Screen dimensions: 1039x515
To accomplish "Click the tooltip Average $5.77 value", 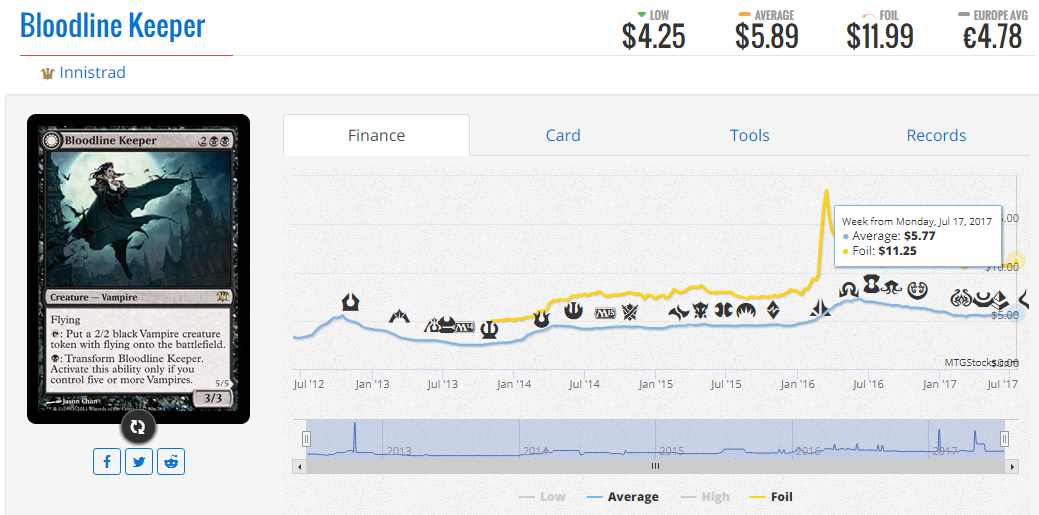I will tap(920, 236).
